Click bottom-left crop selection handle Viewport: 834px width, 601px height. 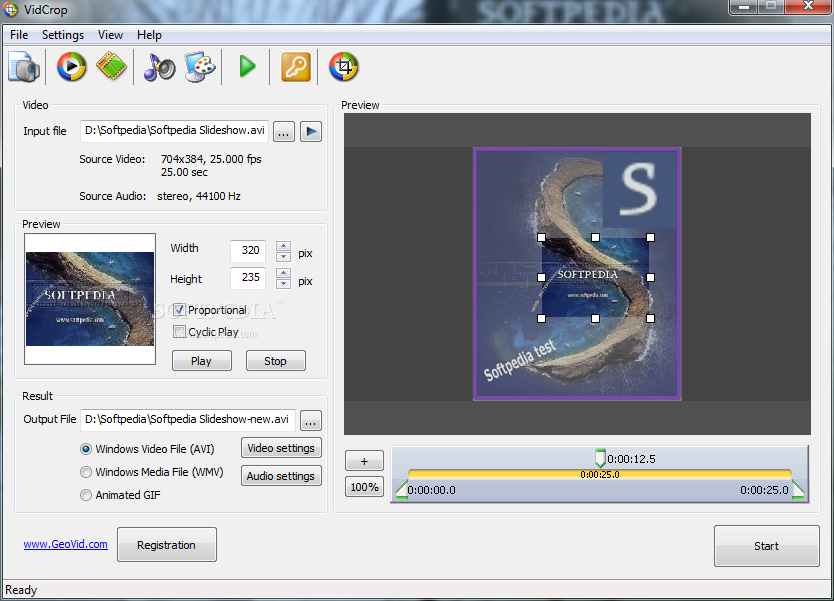(x=541, y=319)
